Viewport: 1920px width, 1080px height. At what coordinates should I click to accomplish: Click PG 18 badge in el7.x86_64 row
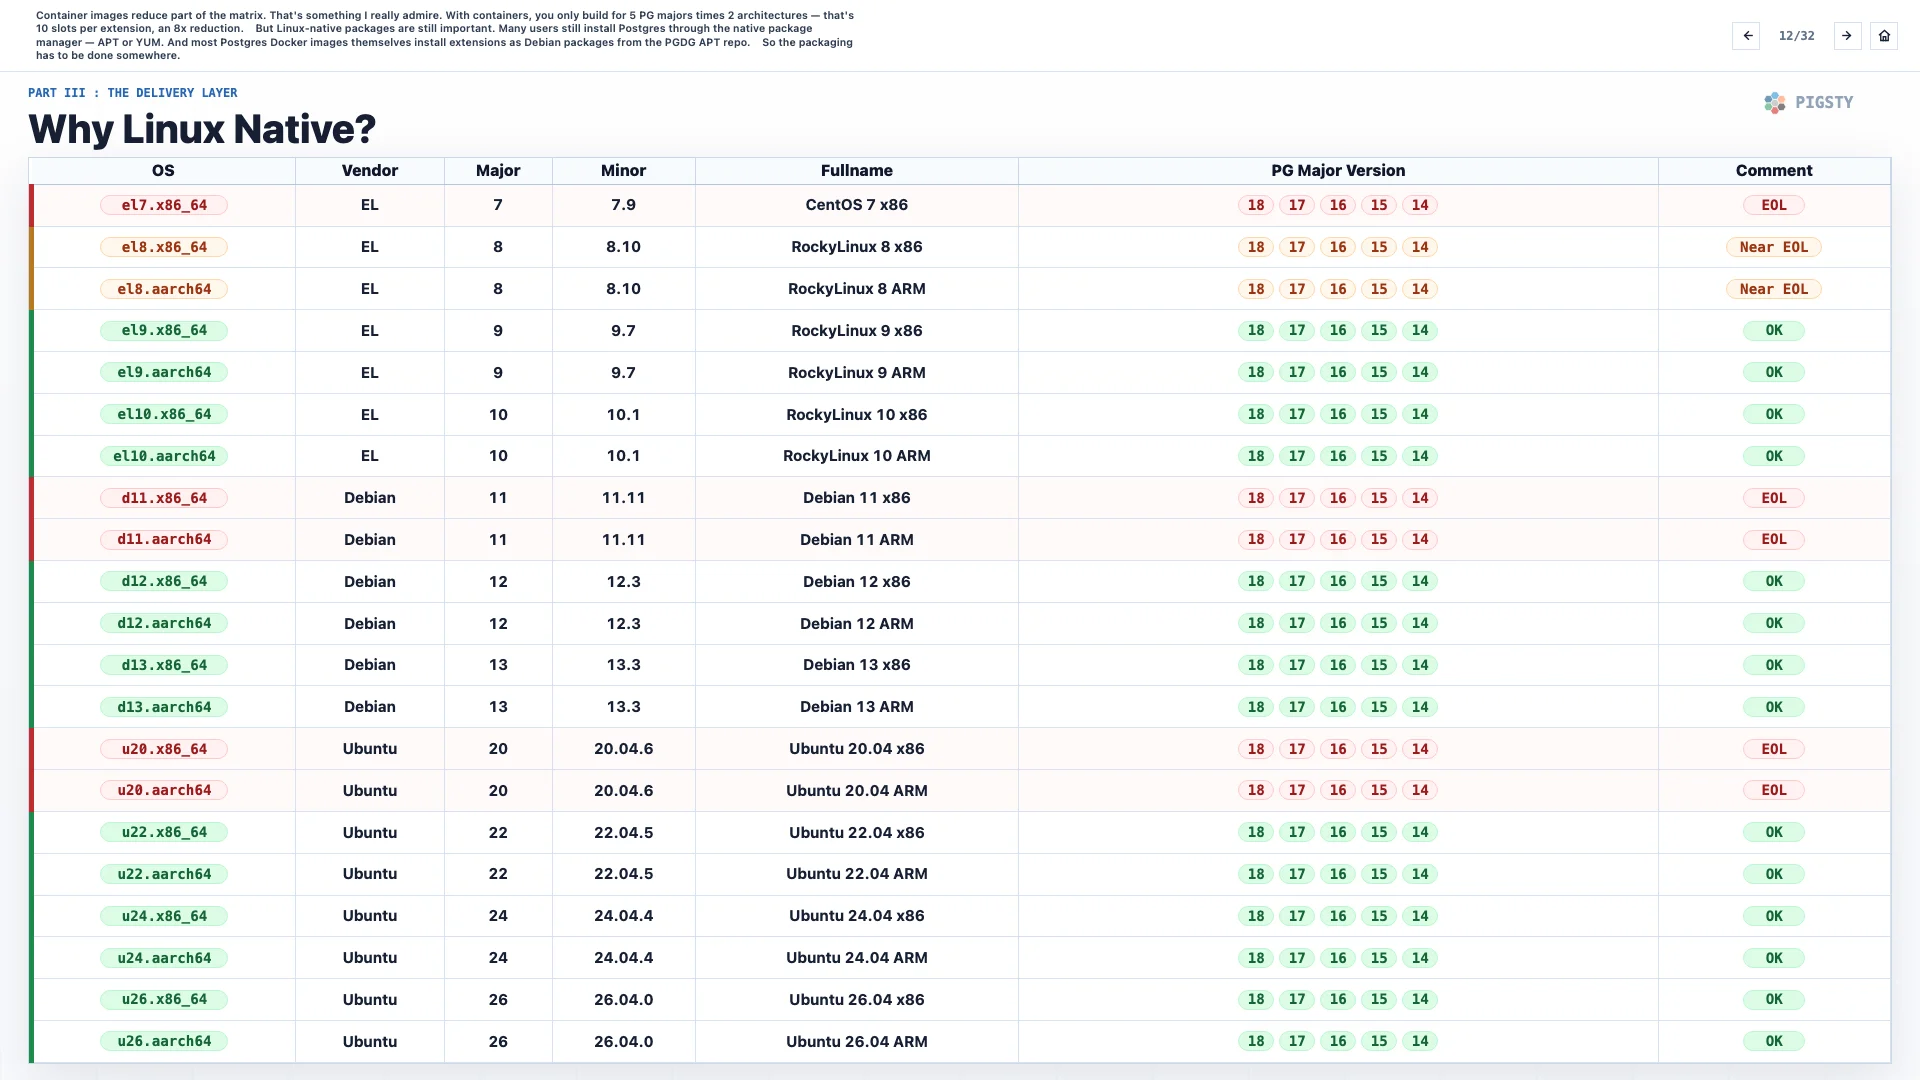click(1256, 205)
